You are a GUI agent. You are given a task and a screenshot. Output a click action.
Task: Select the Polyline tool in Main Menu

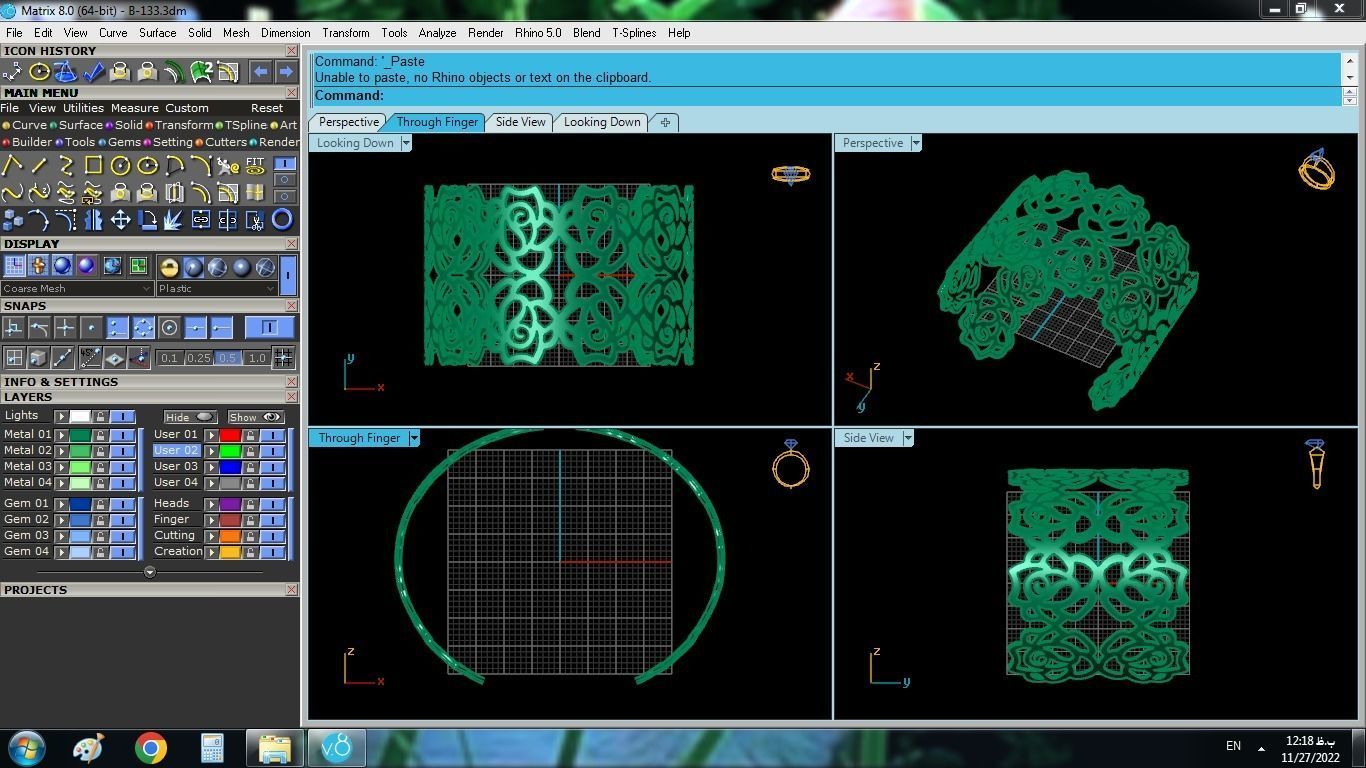pyautogui.click(x=12, y=165)
